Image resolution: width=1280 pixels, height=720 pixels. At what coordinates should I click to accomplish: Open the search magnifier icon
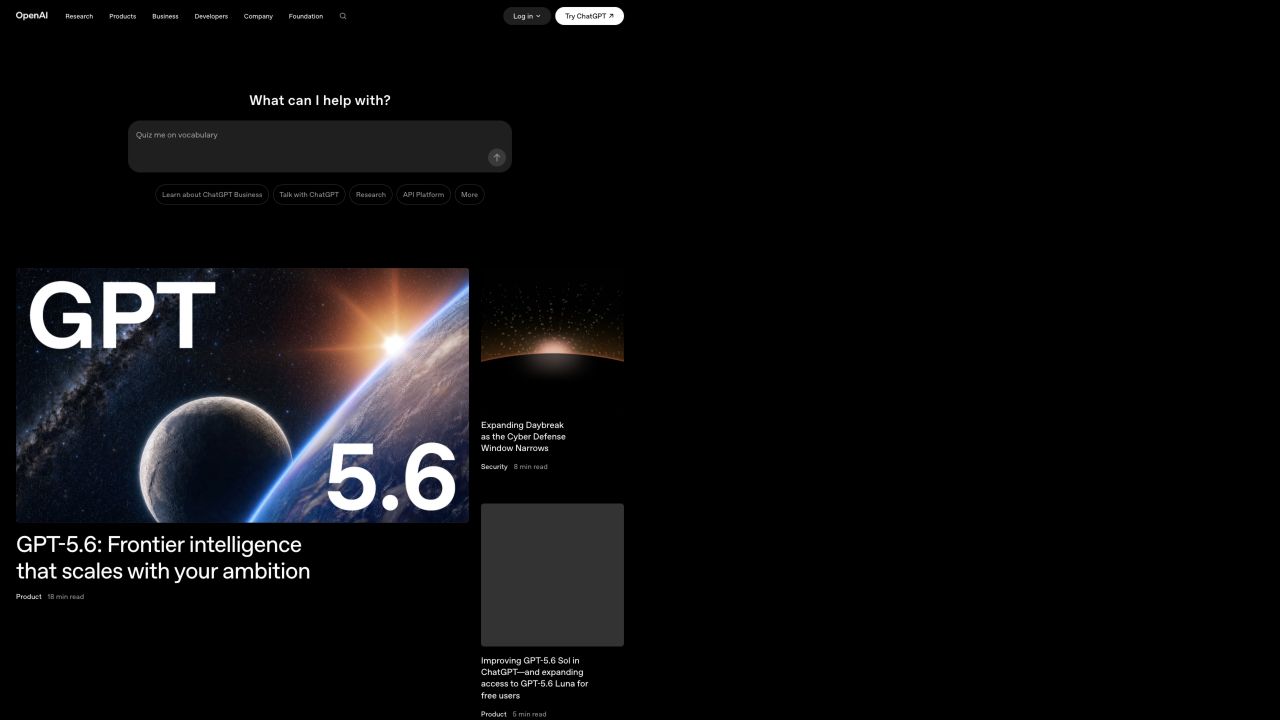tap(343, 16)
